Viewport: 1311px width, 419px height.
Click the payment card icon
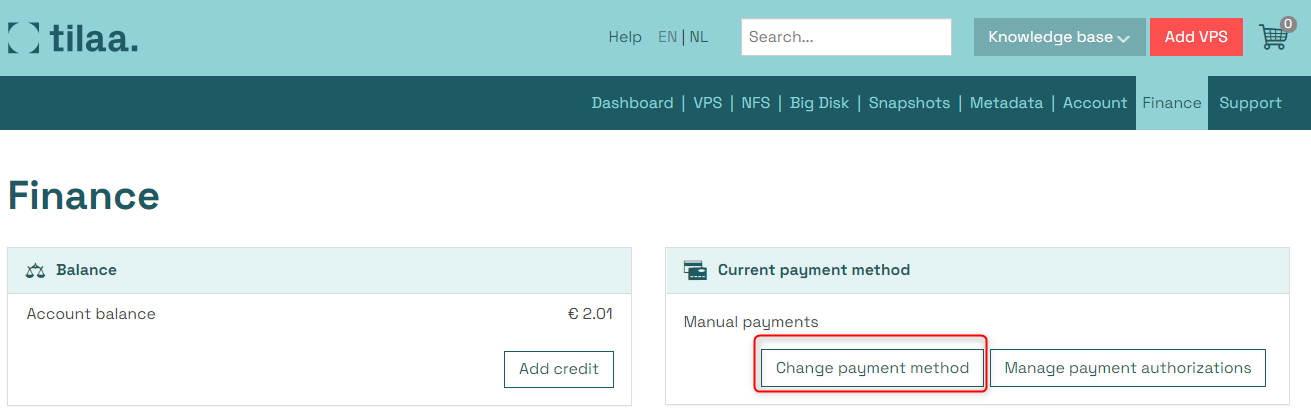695,270
